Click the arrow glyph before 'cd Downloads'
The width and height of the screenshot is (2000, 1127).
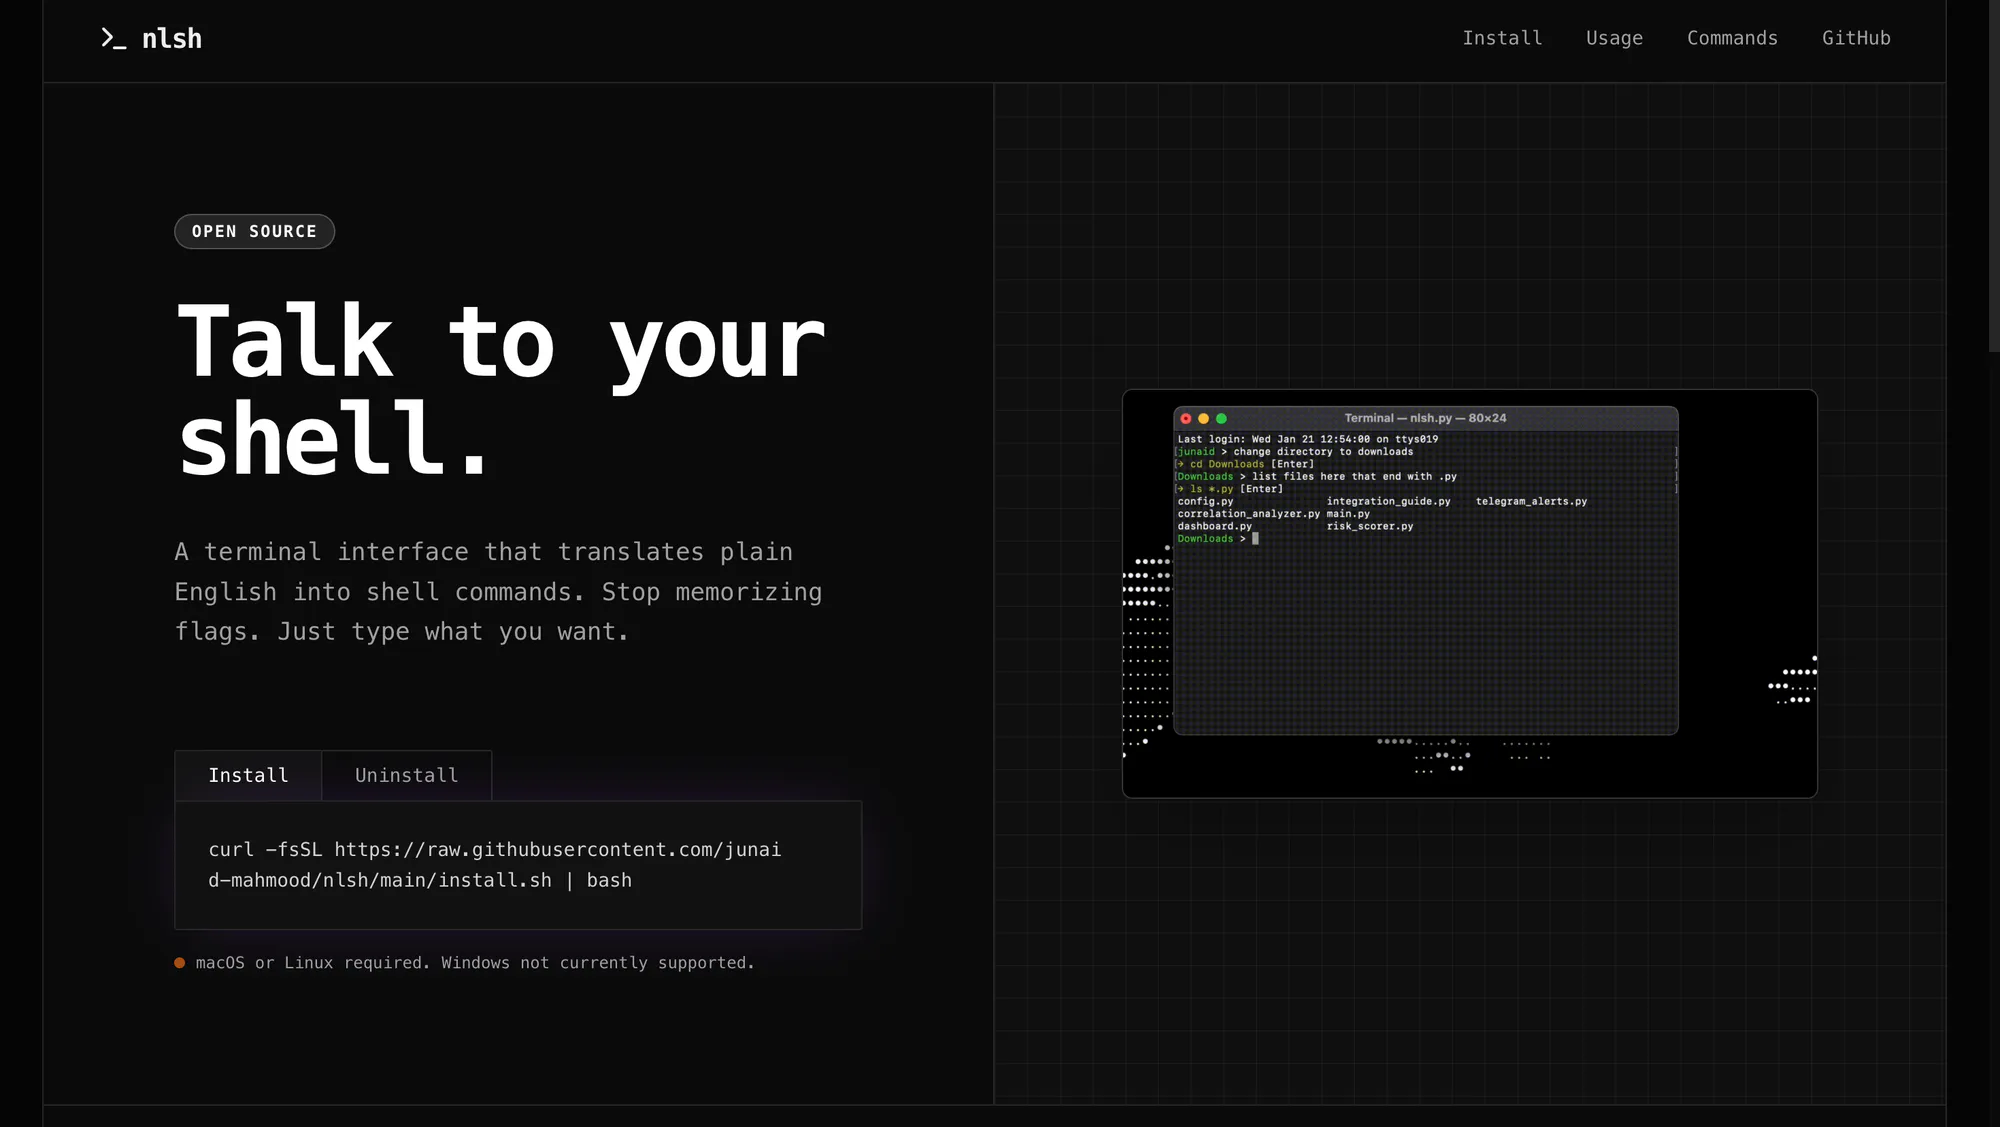pos(1180,464)
